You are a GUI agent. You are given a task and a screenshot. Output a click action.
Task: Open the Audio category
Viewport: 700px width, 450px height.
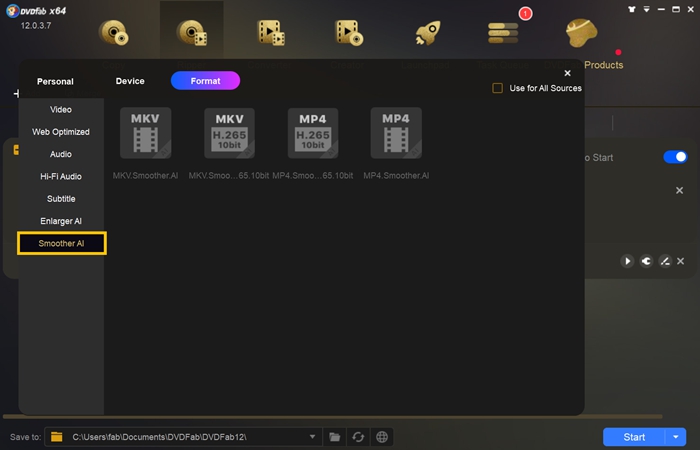click(x=61, y=154)
